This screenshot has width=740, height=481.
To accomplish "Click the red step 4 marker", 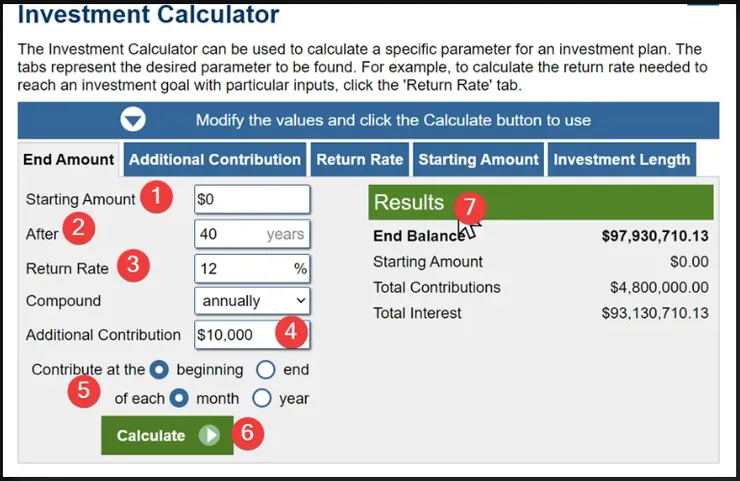I will point(291,333).
